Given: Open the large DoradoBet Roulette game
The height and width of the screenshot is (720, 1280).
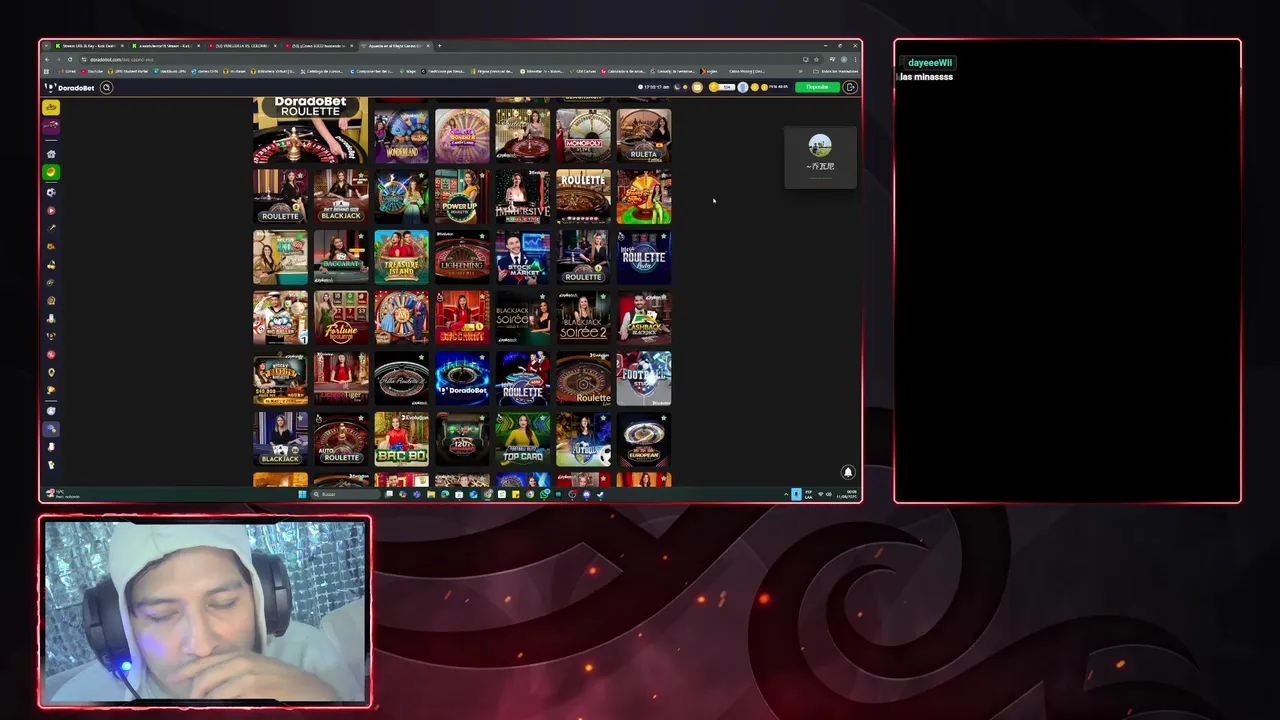Looking at the screenshot, I should [x=310, y=130].
